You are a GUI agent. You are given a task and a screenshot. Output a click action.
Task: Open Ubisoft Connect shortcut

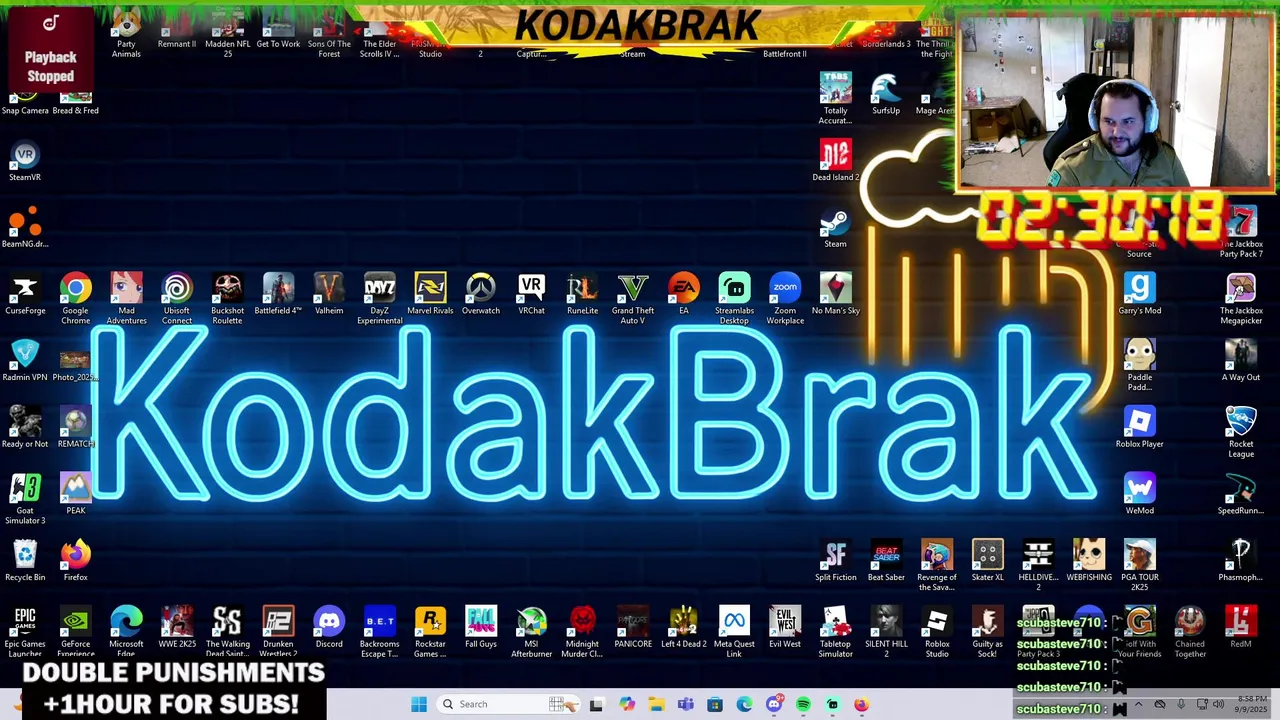tap(177, 298)
